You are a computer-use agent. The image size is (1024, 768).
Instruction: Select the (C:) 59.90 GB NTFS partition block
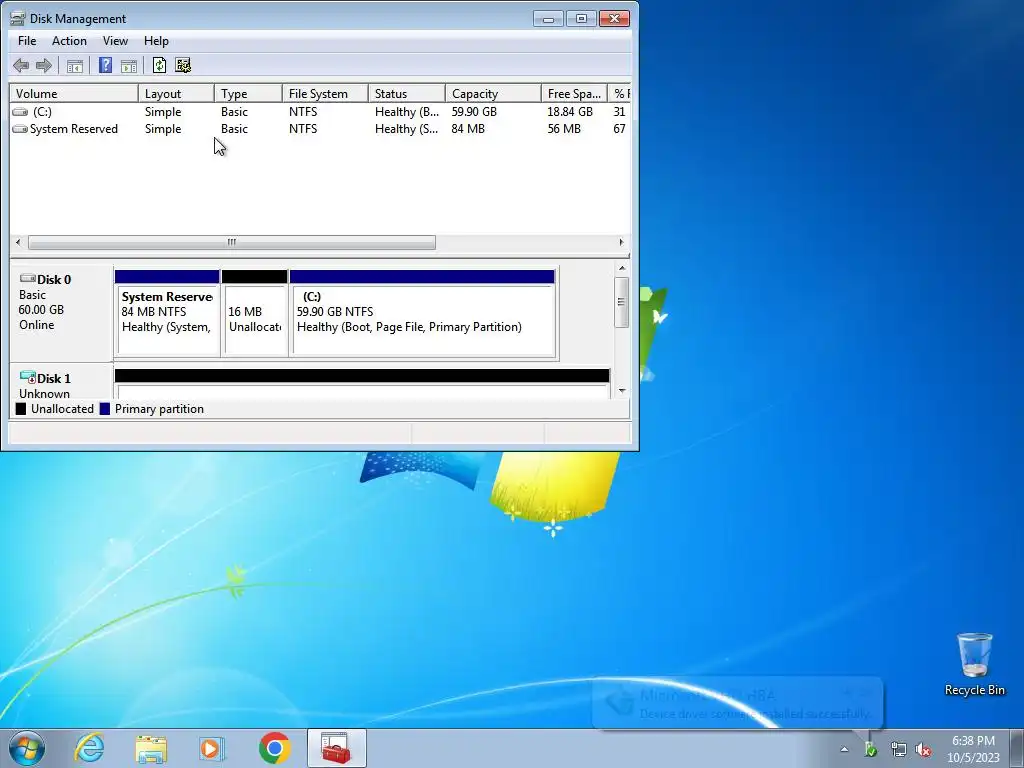423,313
